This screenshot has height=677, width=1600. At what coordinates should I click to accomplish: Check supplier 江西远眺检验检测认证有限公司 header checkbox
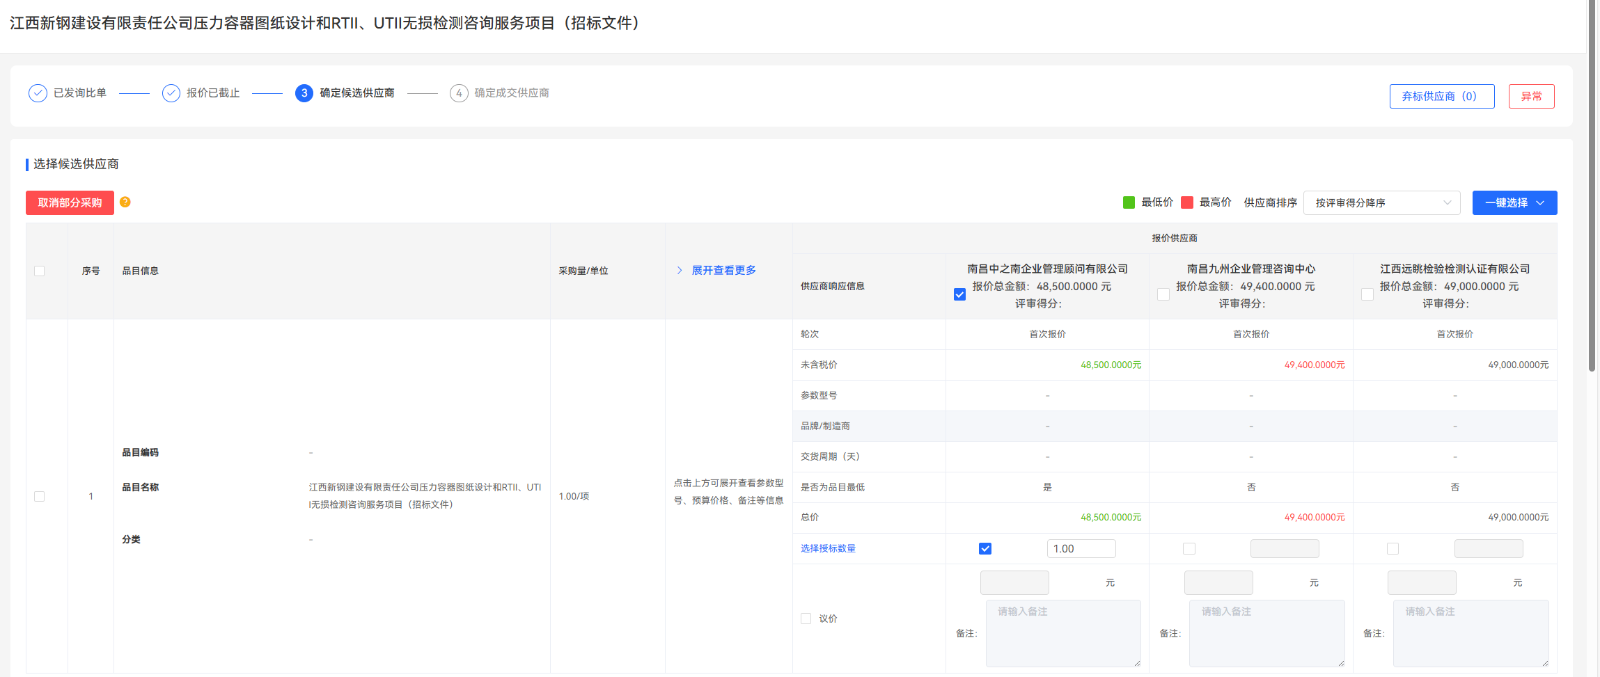click(1367, 295)
